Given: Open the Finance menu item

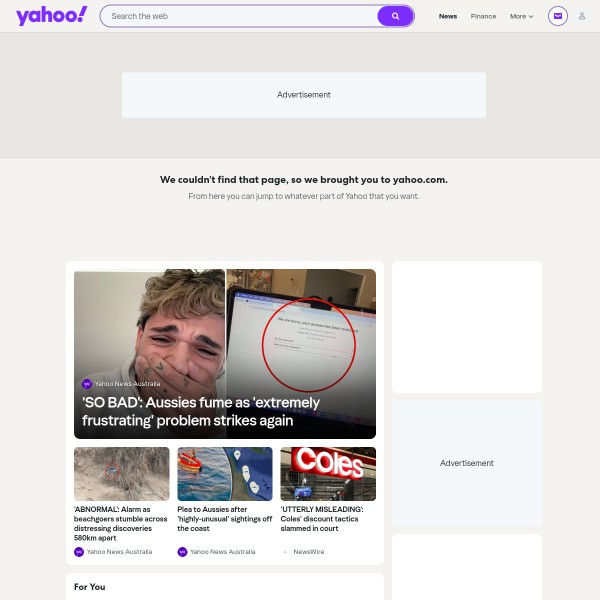Looking at the screenshot, I should pos(483,16).
